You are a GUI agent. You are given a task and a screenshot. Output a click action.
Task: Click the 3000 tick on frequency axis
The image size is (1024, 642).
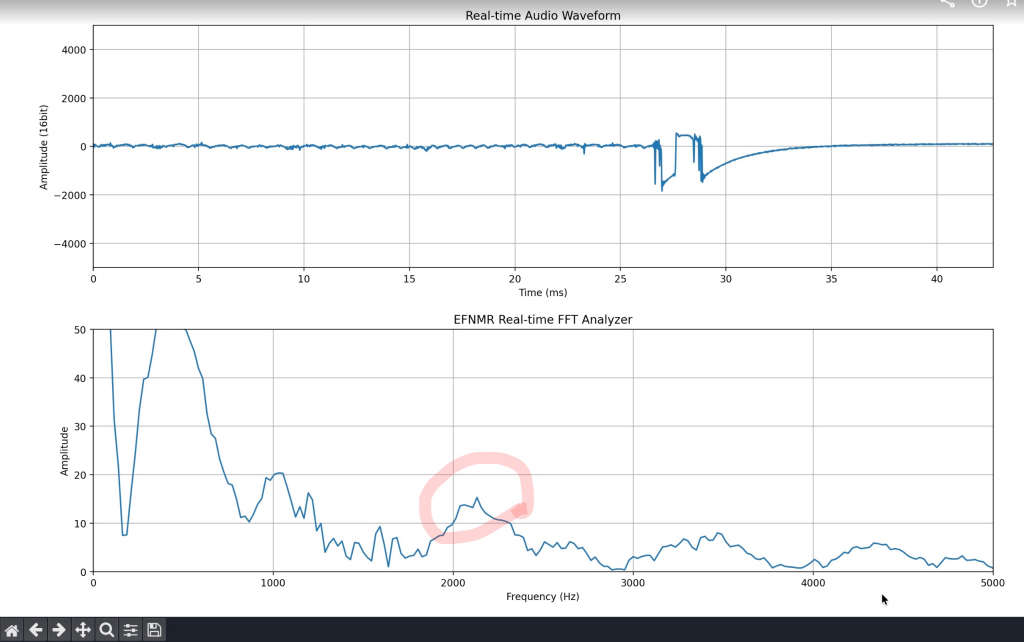coord(633,583)
